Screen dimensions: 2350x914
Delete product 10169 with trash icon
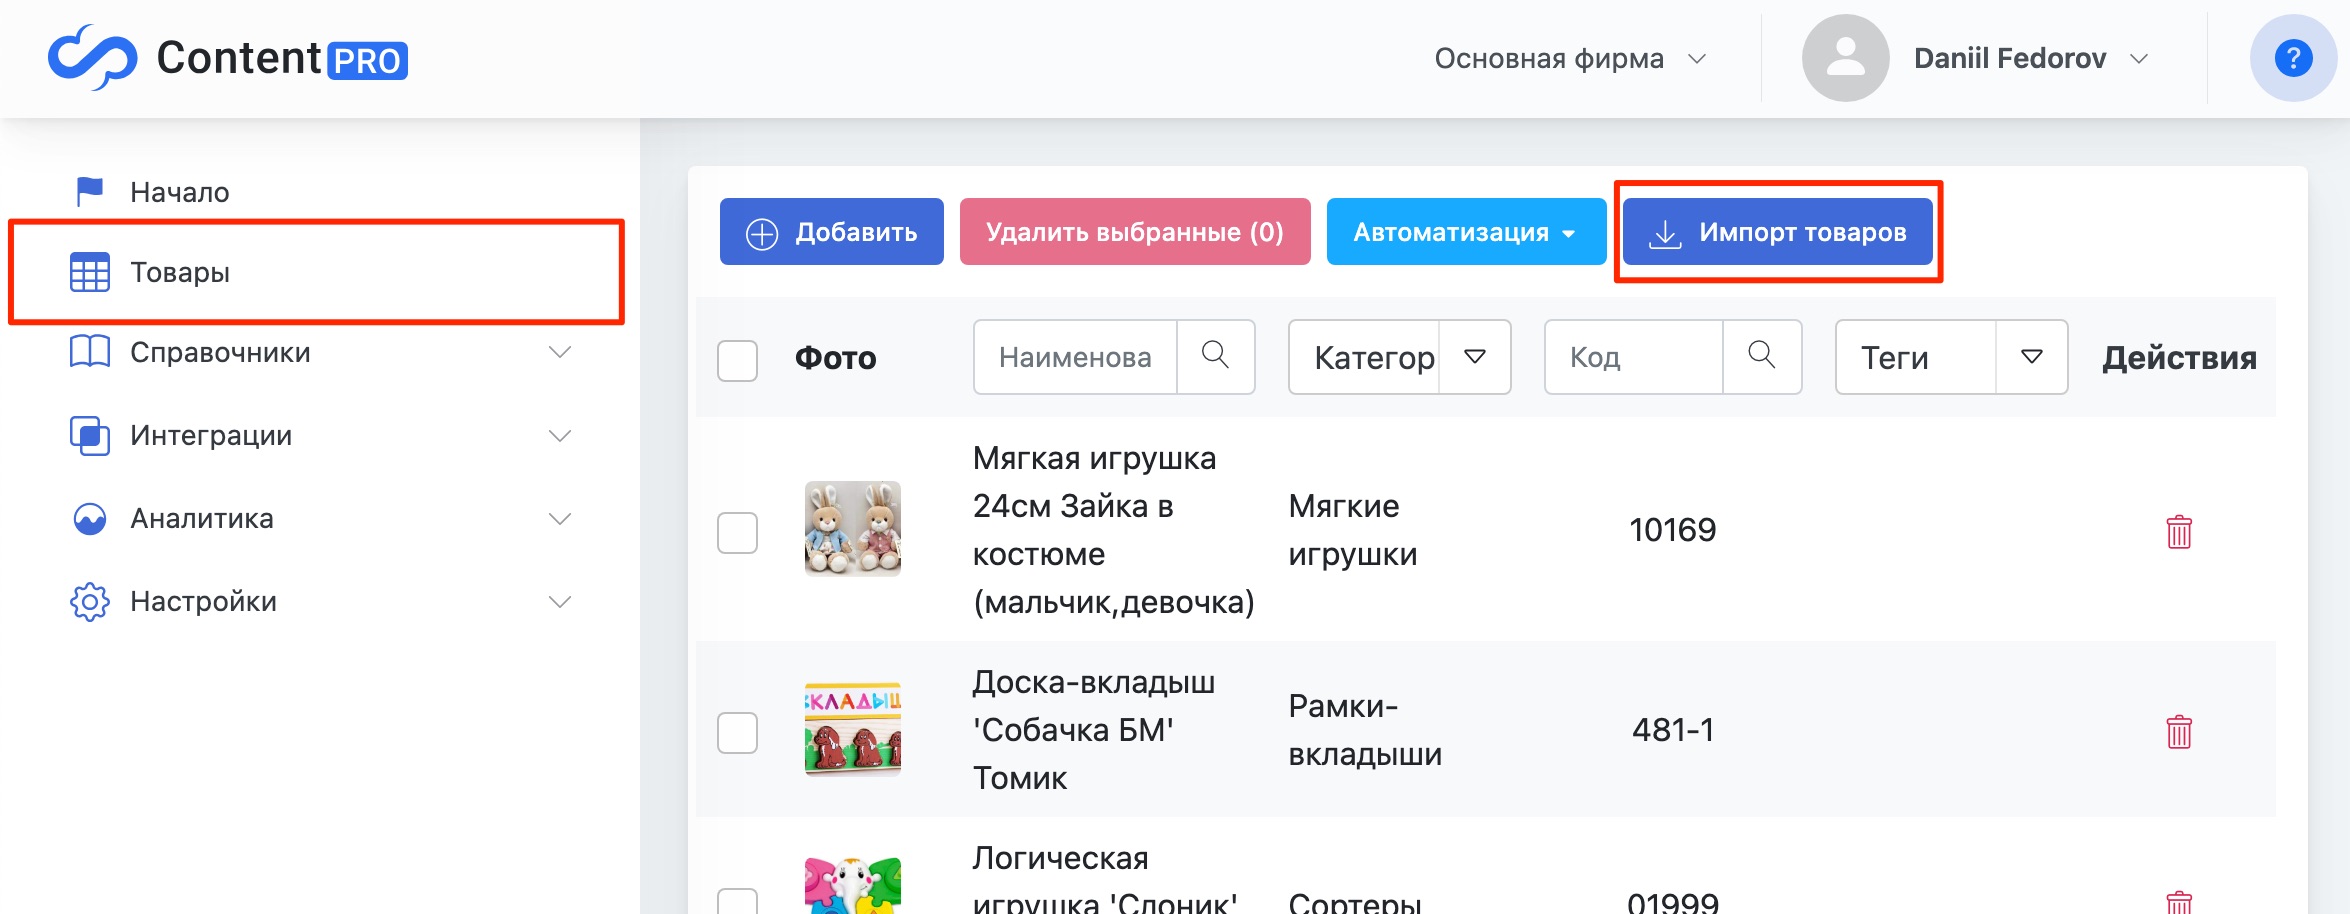tap(2178, 532)
